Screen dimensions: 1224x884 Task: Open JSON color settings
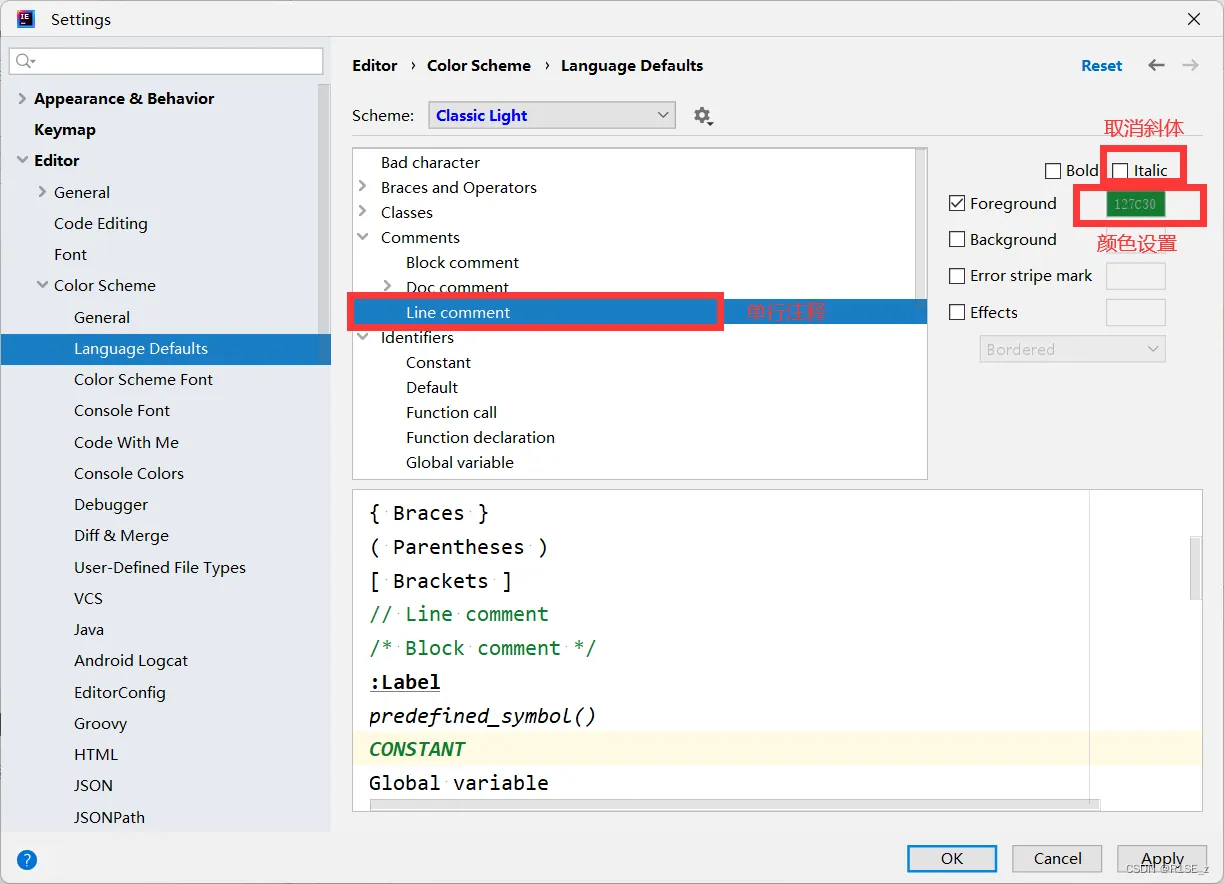[x=93, y=786]
